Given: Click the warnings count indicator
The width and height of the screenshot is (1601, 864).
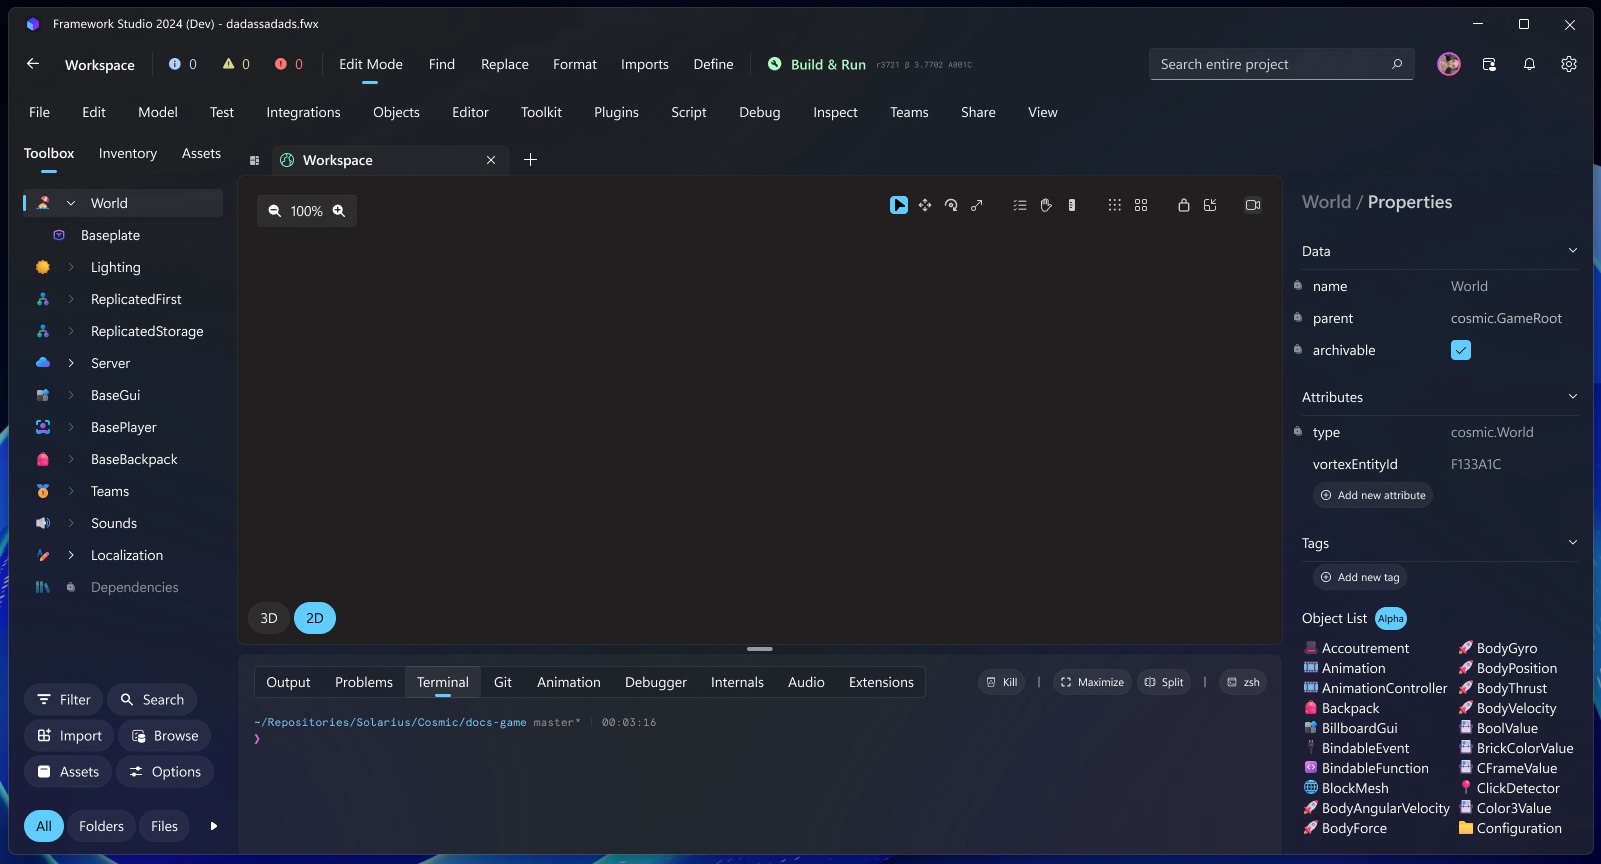Looking at the screenshot, I should point(237,64).
